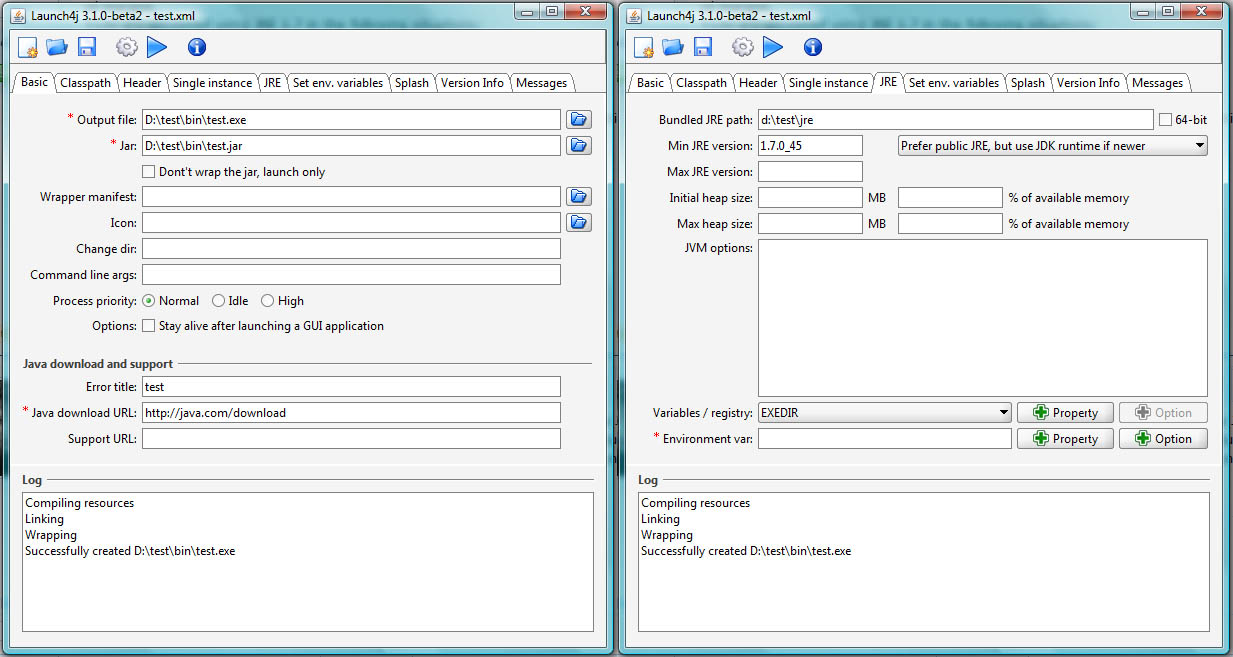Click Build wrapper gear icon in right window
The image size is (1233, 657).
(742, 47)
